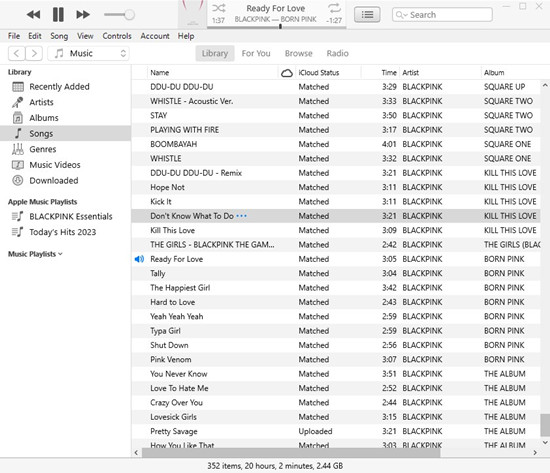Click the vertical scrollbar down arrow
550x473 pixels.
545,442
